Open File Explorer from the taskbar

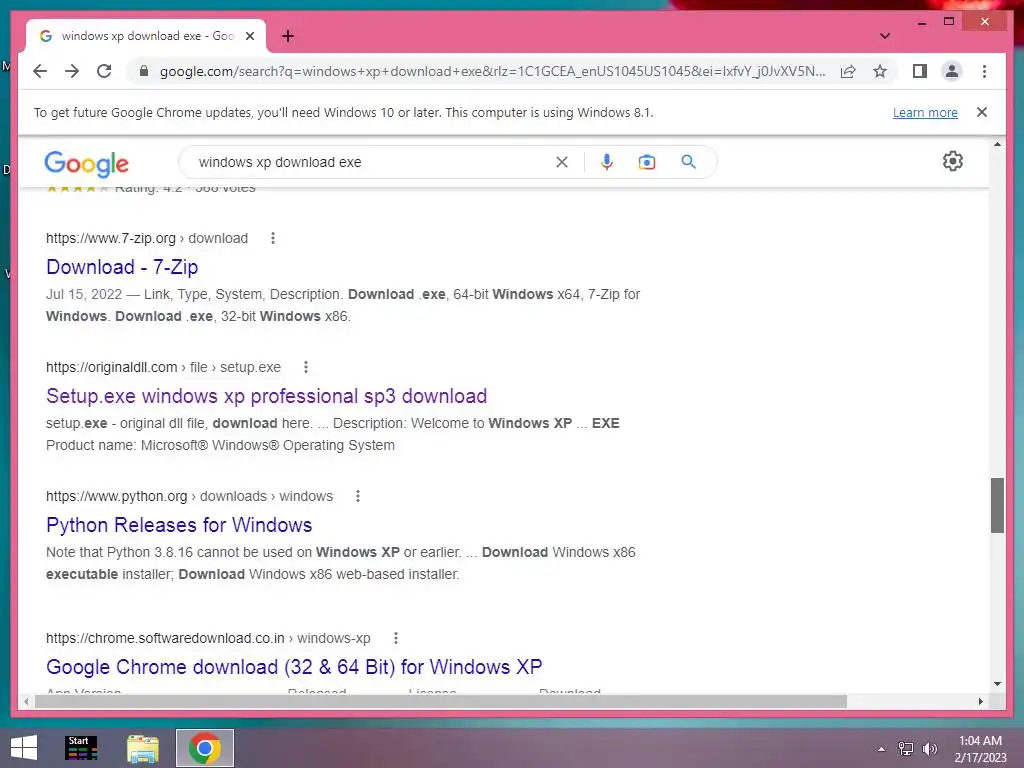pos(143,748)
